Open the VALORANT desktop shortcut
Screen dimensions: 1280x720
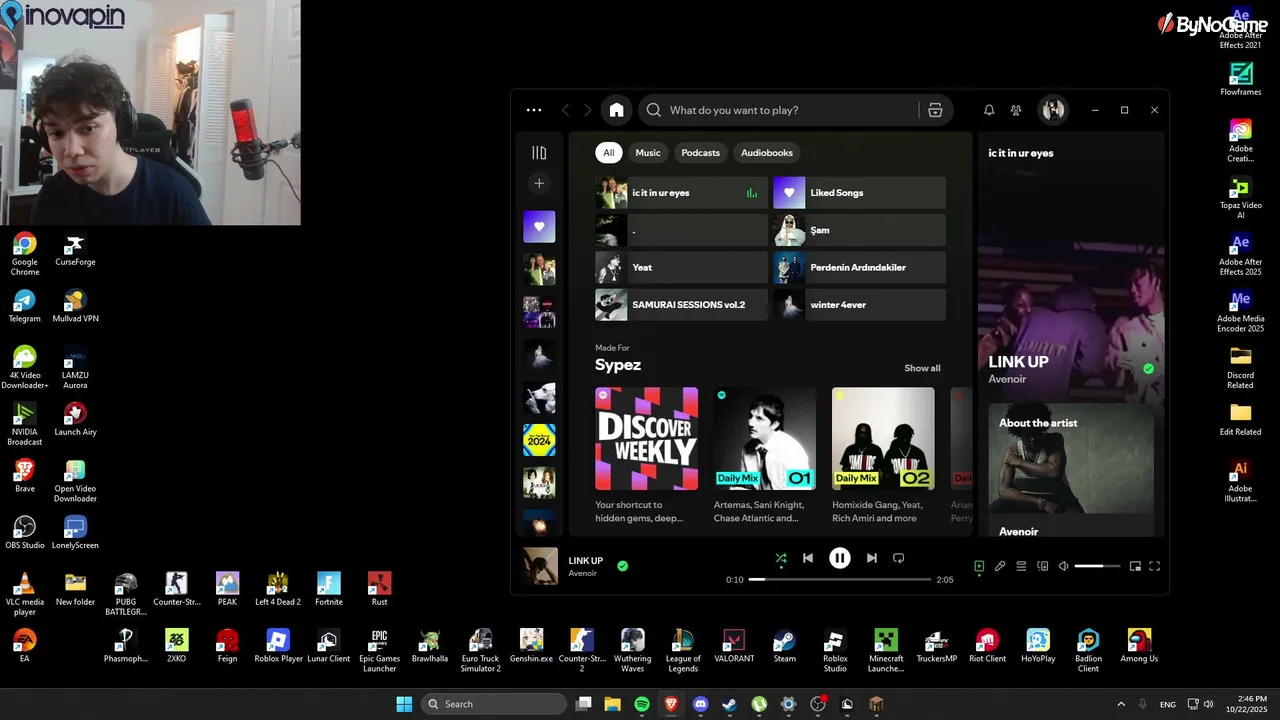[x=734, y=645]
